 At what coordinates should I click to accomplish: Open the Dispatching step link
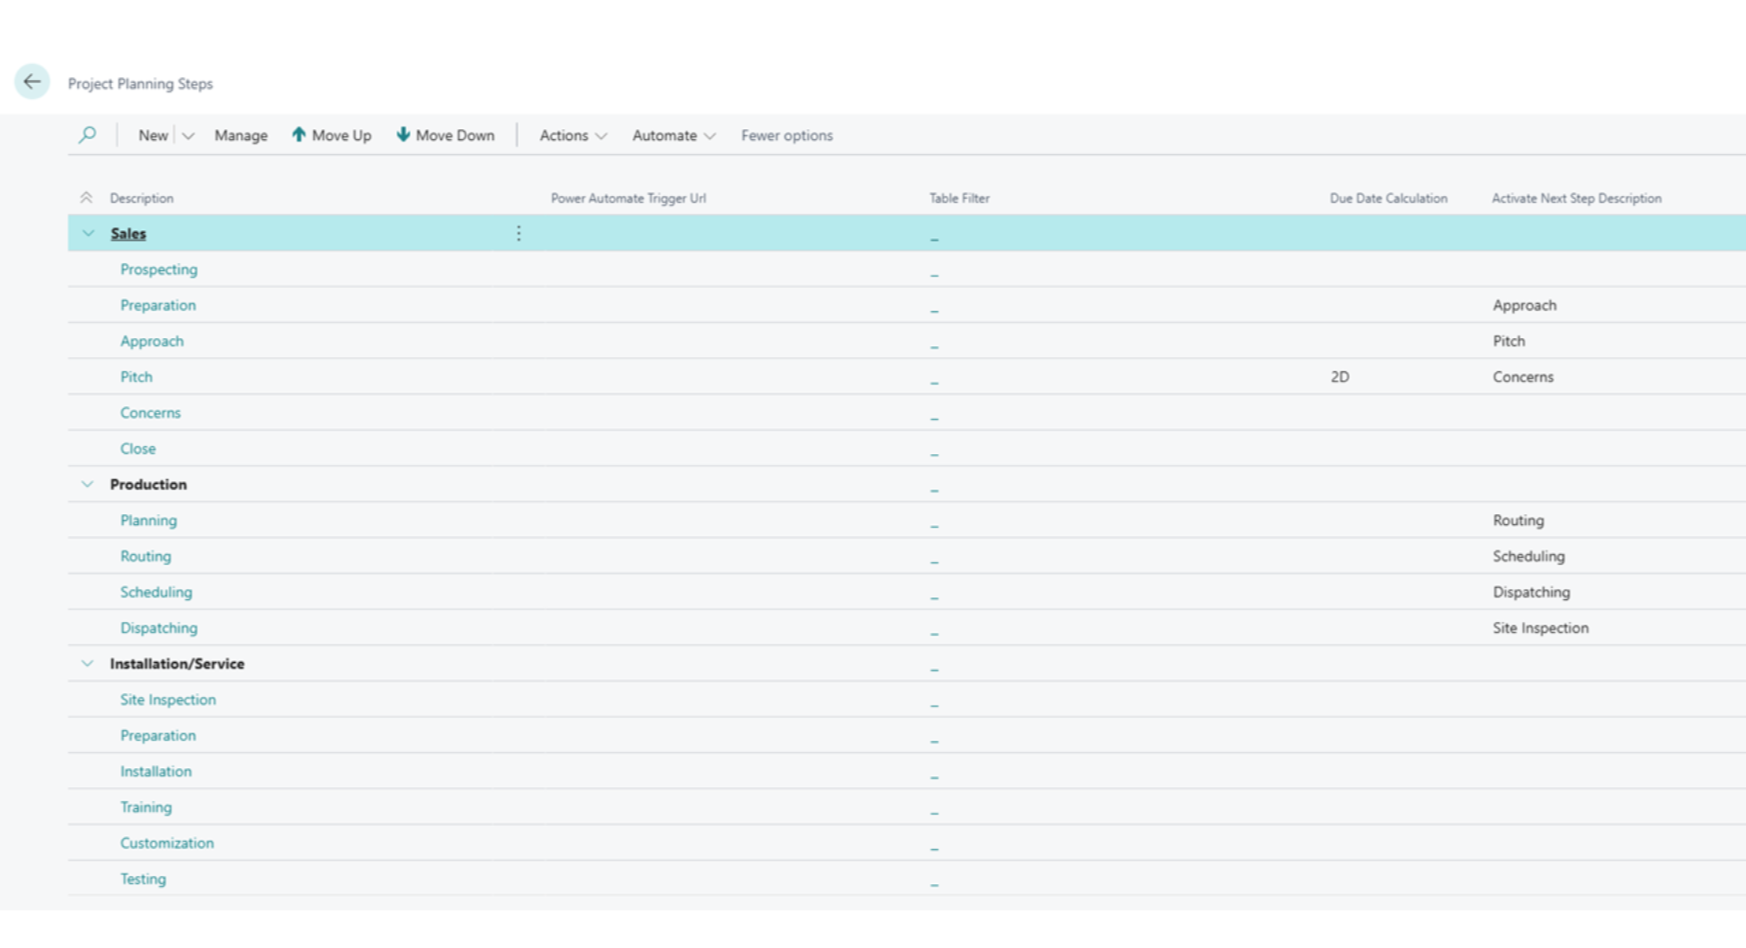(x=159, y=628)
